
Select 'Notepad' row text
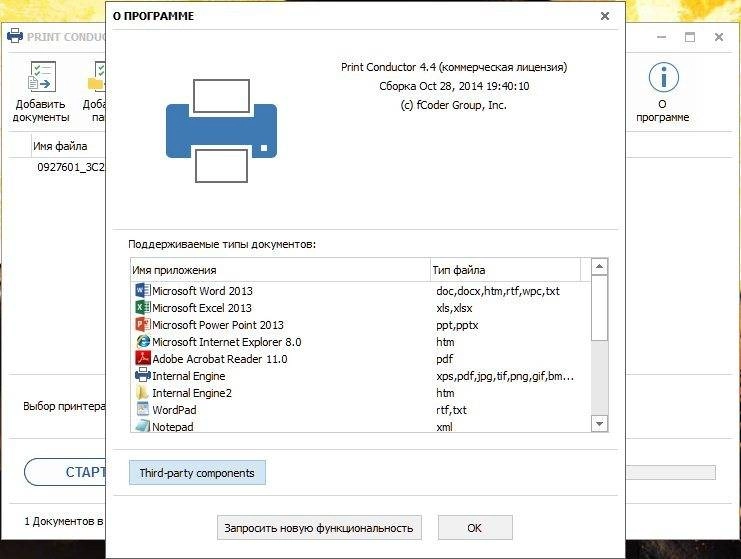point(173,426)
